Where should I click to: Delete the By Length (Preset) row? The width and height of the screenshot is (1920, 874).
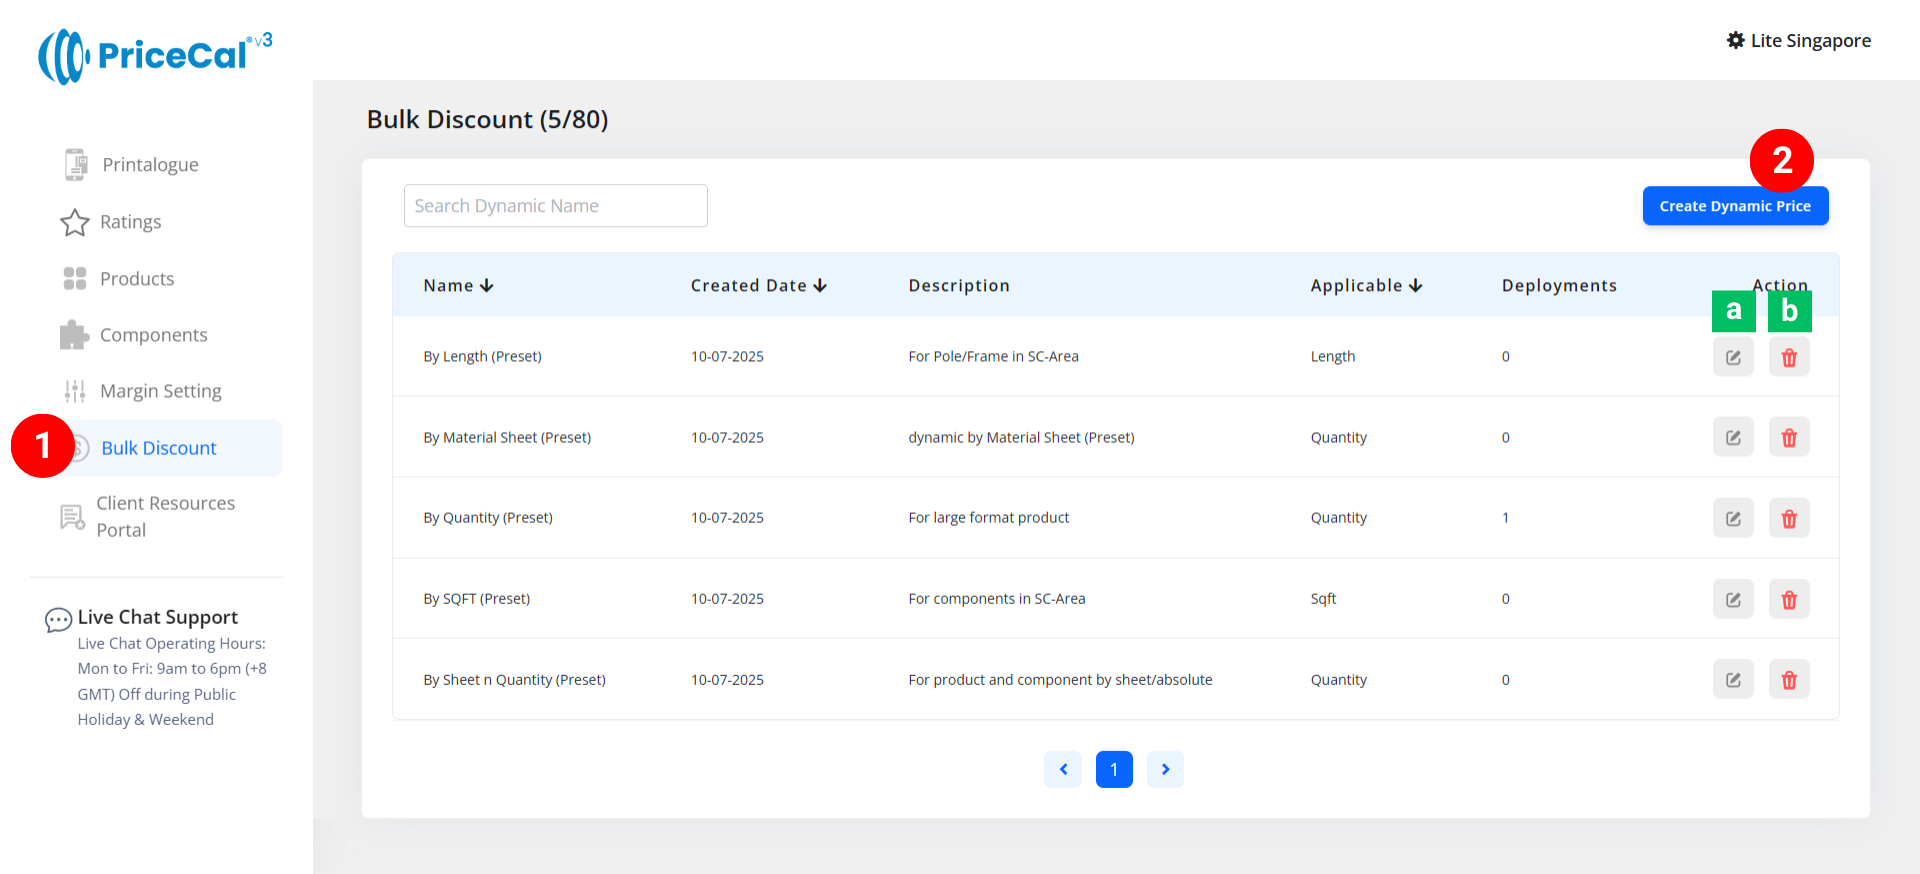pyautogui.click(x=1789, y=357)
